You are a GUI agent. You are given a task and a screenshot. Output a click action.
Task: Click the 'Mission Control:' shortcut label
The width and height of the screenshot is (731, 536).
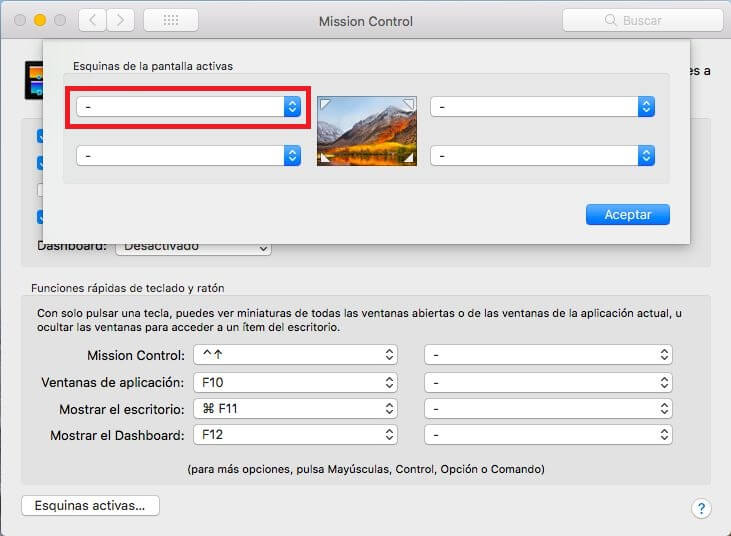[136, 356]
